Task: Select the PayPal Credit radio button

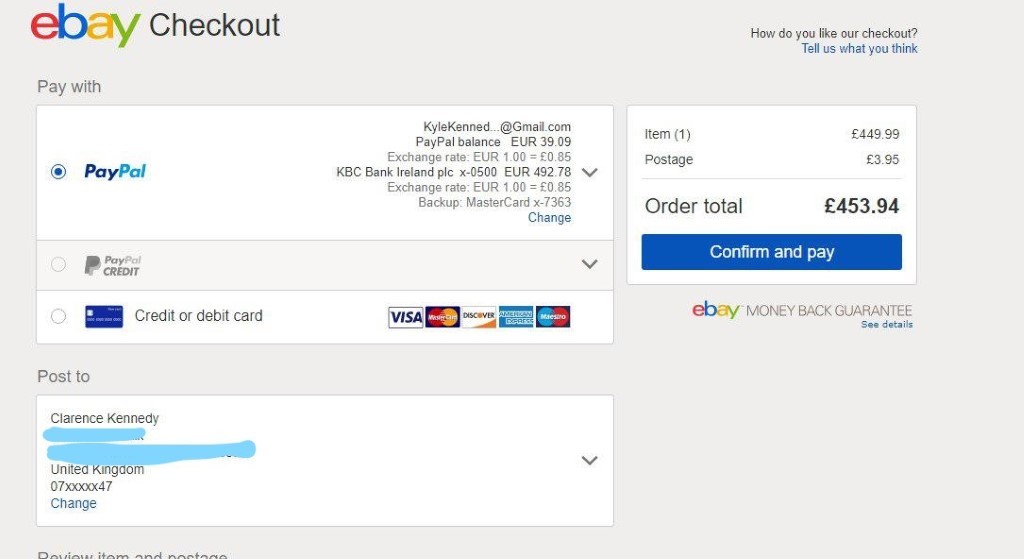Action: click(59, 265)
